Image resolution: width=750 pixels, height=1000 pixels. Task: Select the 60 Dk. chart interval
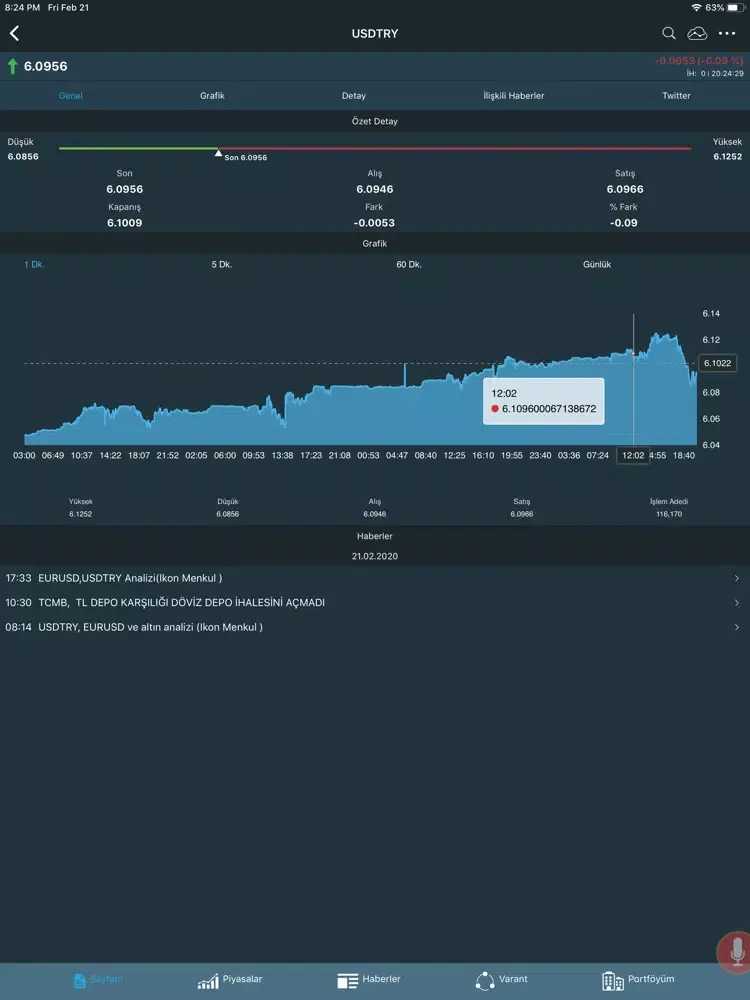click(x=409, y=264)
